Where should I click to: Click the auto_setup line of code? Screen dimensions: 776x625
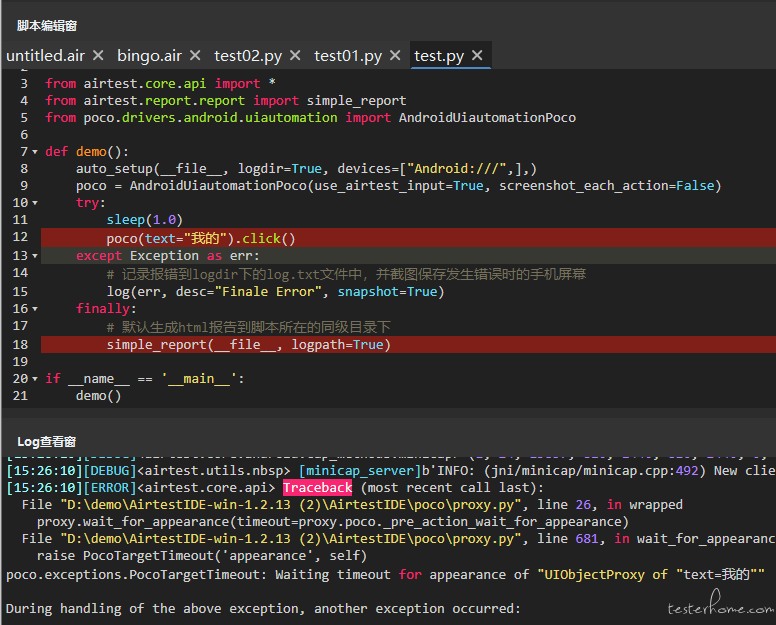click(306, 169)
